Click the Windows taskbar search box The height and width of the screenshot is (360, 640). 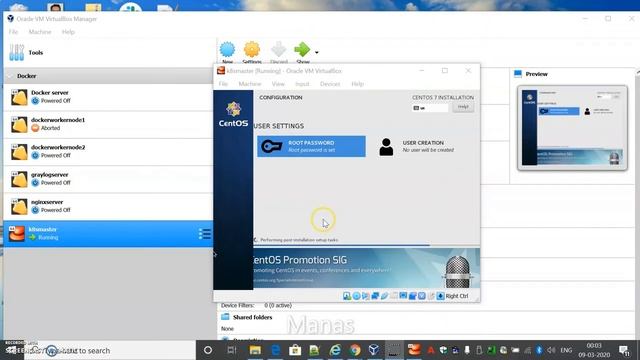110,350
